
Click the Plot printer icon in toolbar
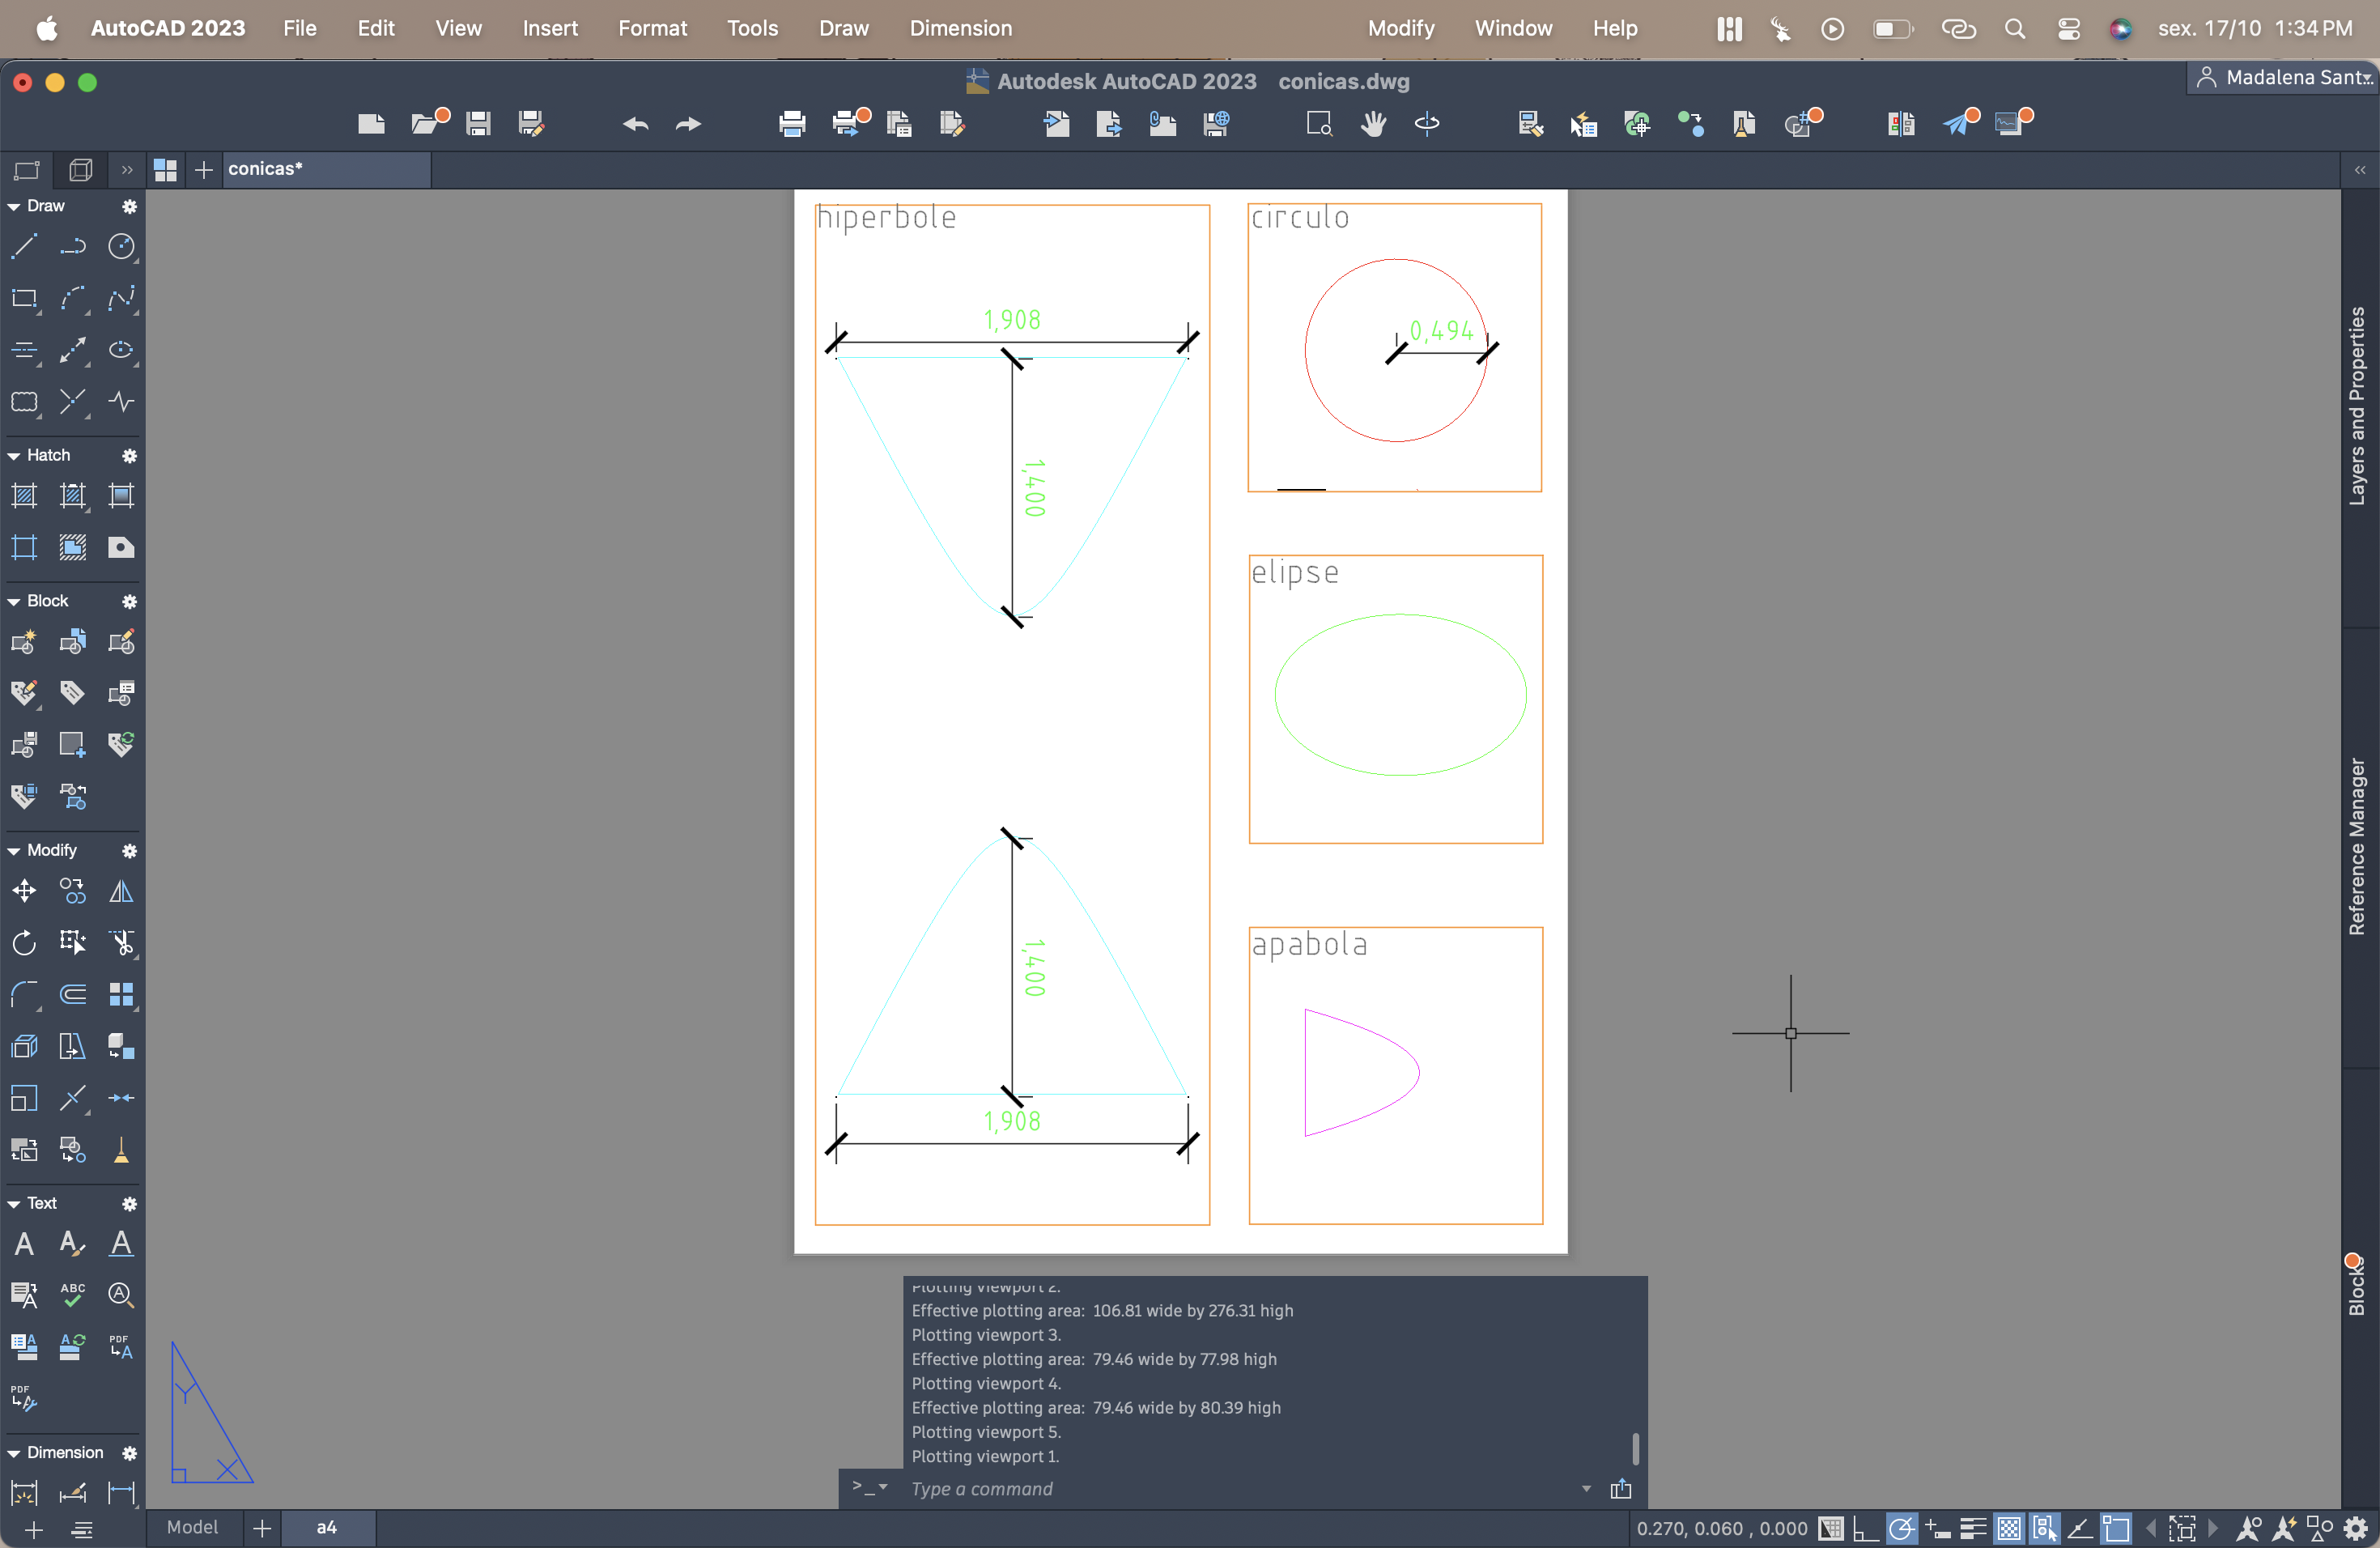792,124
